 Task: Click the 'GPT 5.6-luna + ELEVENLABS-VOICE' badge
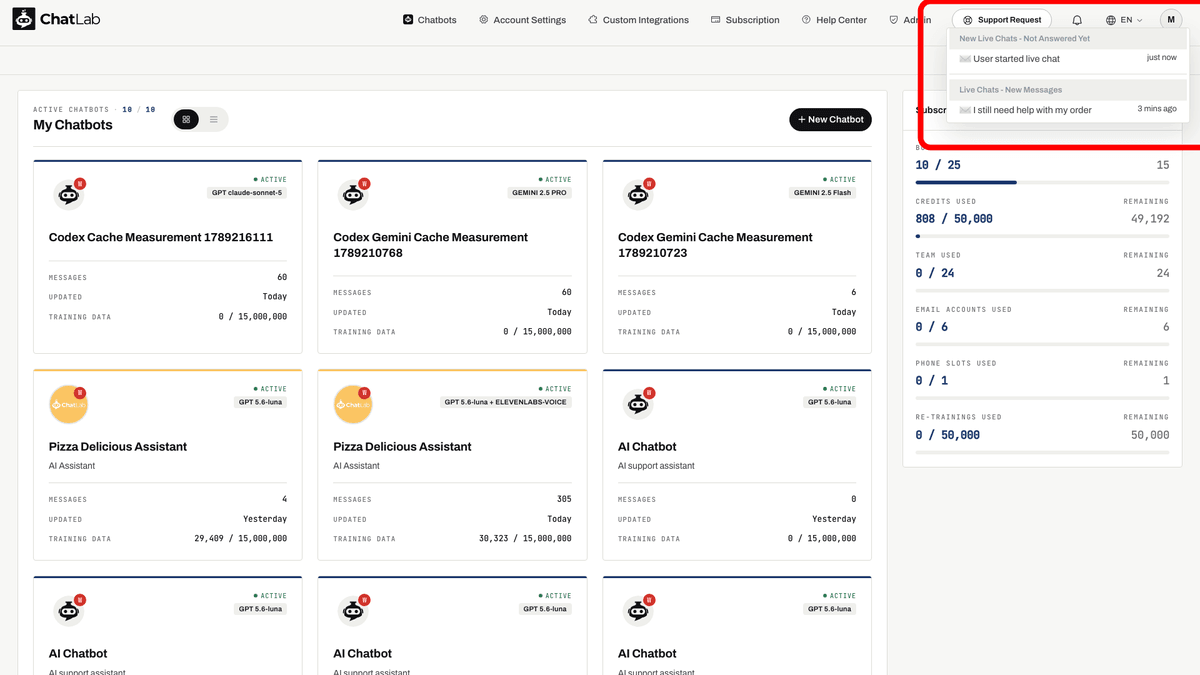point(506,402)
